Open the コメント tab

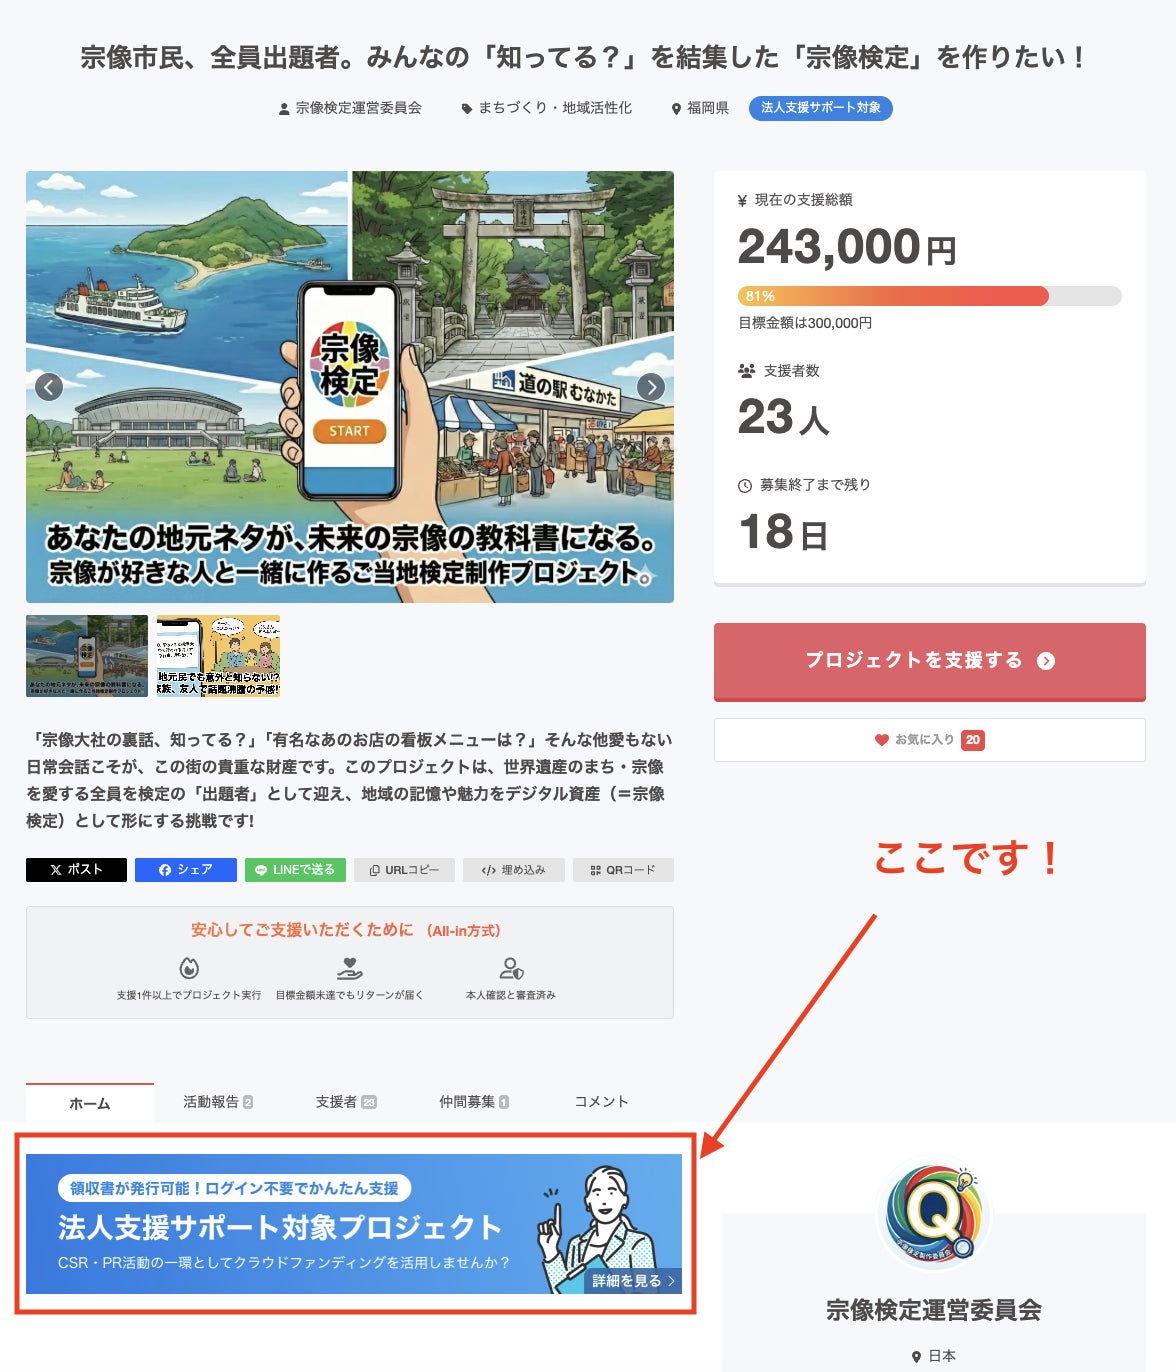tap(601, 1102)
